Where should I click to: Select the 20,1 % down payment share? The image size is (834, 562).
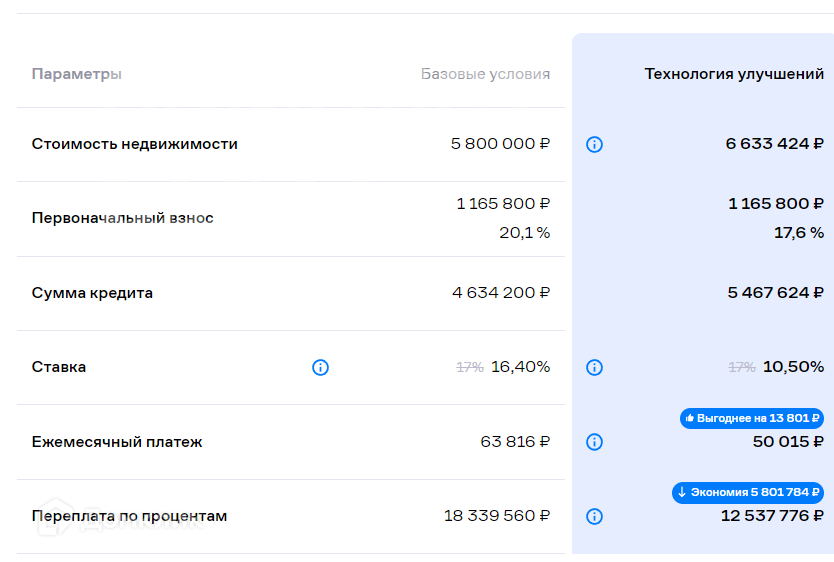(x=524, y=233)
